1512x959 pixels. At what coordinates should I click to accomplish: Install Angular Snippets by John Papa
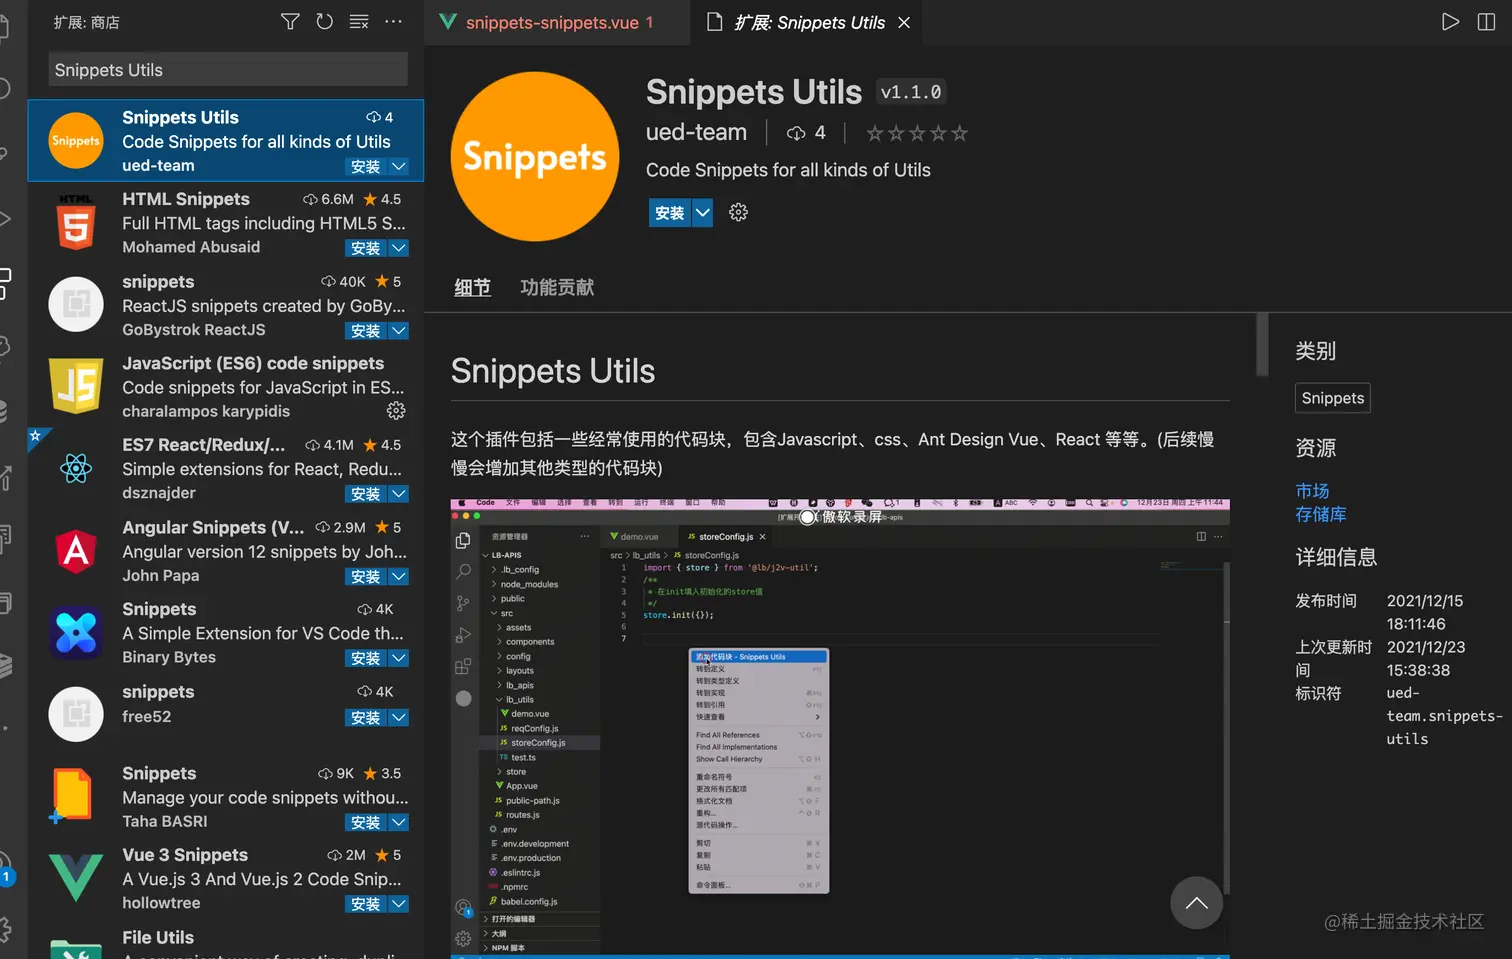[x=365, y=576]
